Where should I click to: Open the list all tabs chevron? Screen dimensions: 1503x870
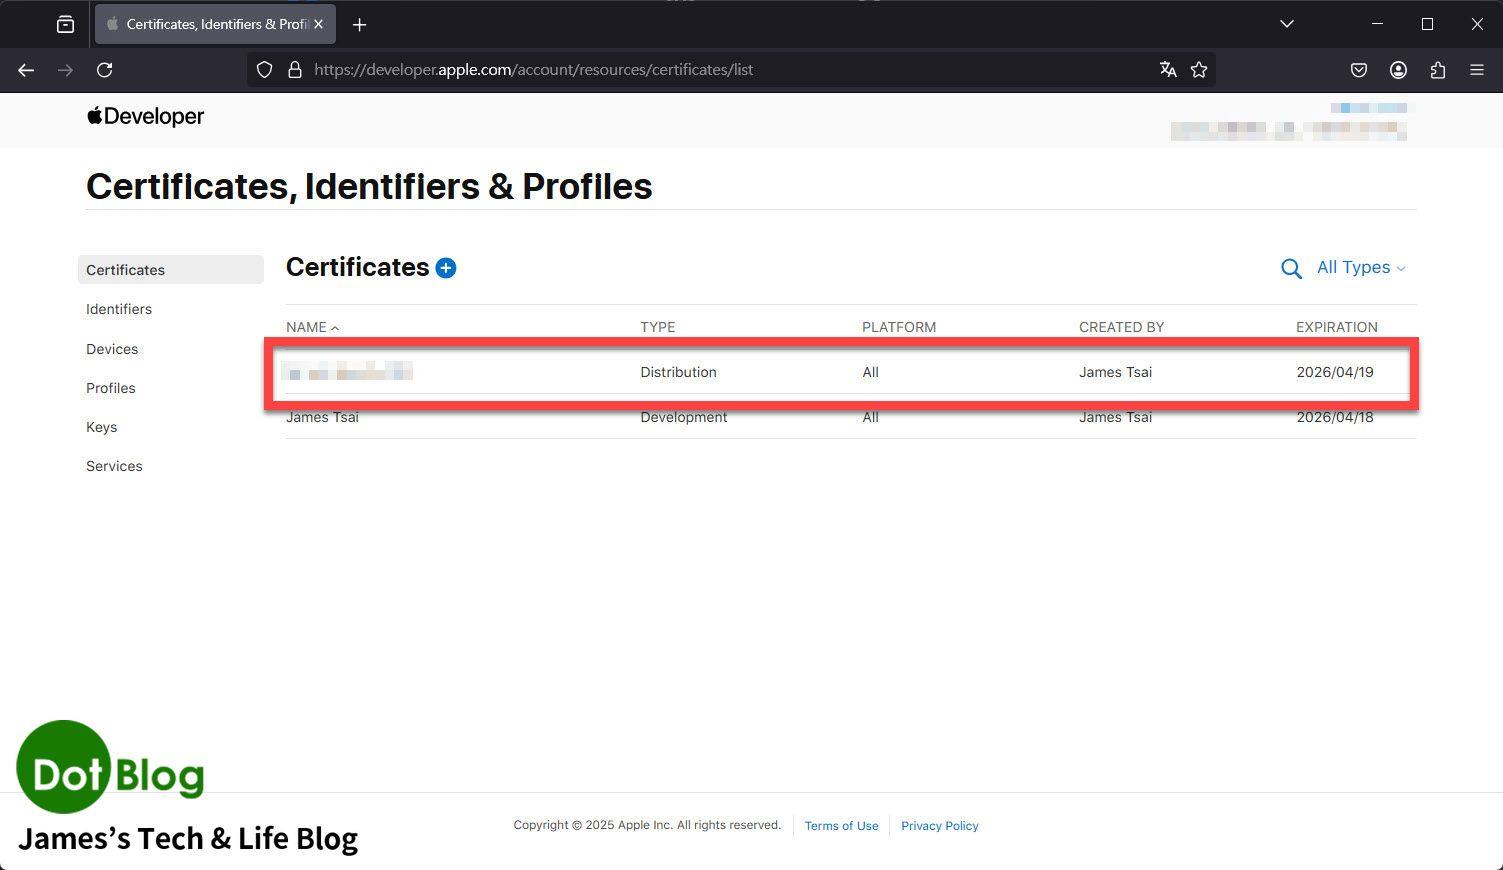click(1286, 24)
